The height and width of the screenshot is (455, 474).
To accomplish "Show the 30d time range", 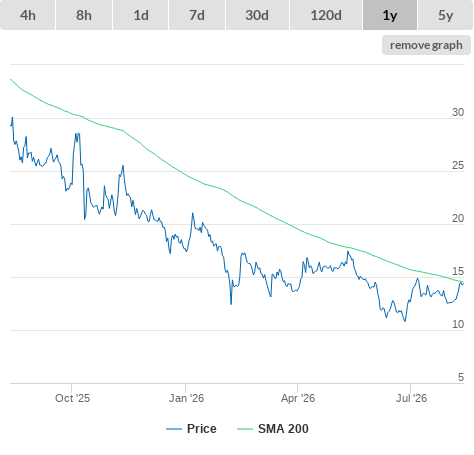I will click(x=257, y=15).
